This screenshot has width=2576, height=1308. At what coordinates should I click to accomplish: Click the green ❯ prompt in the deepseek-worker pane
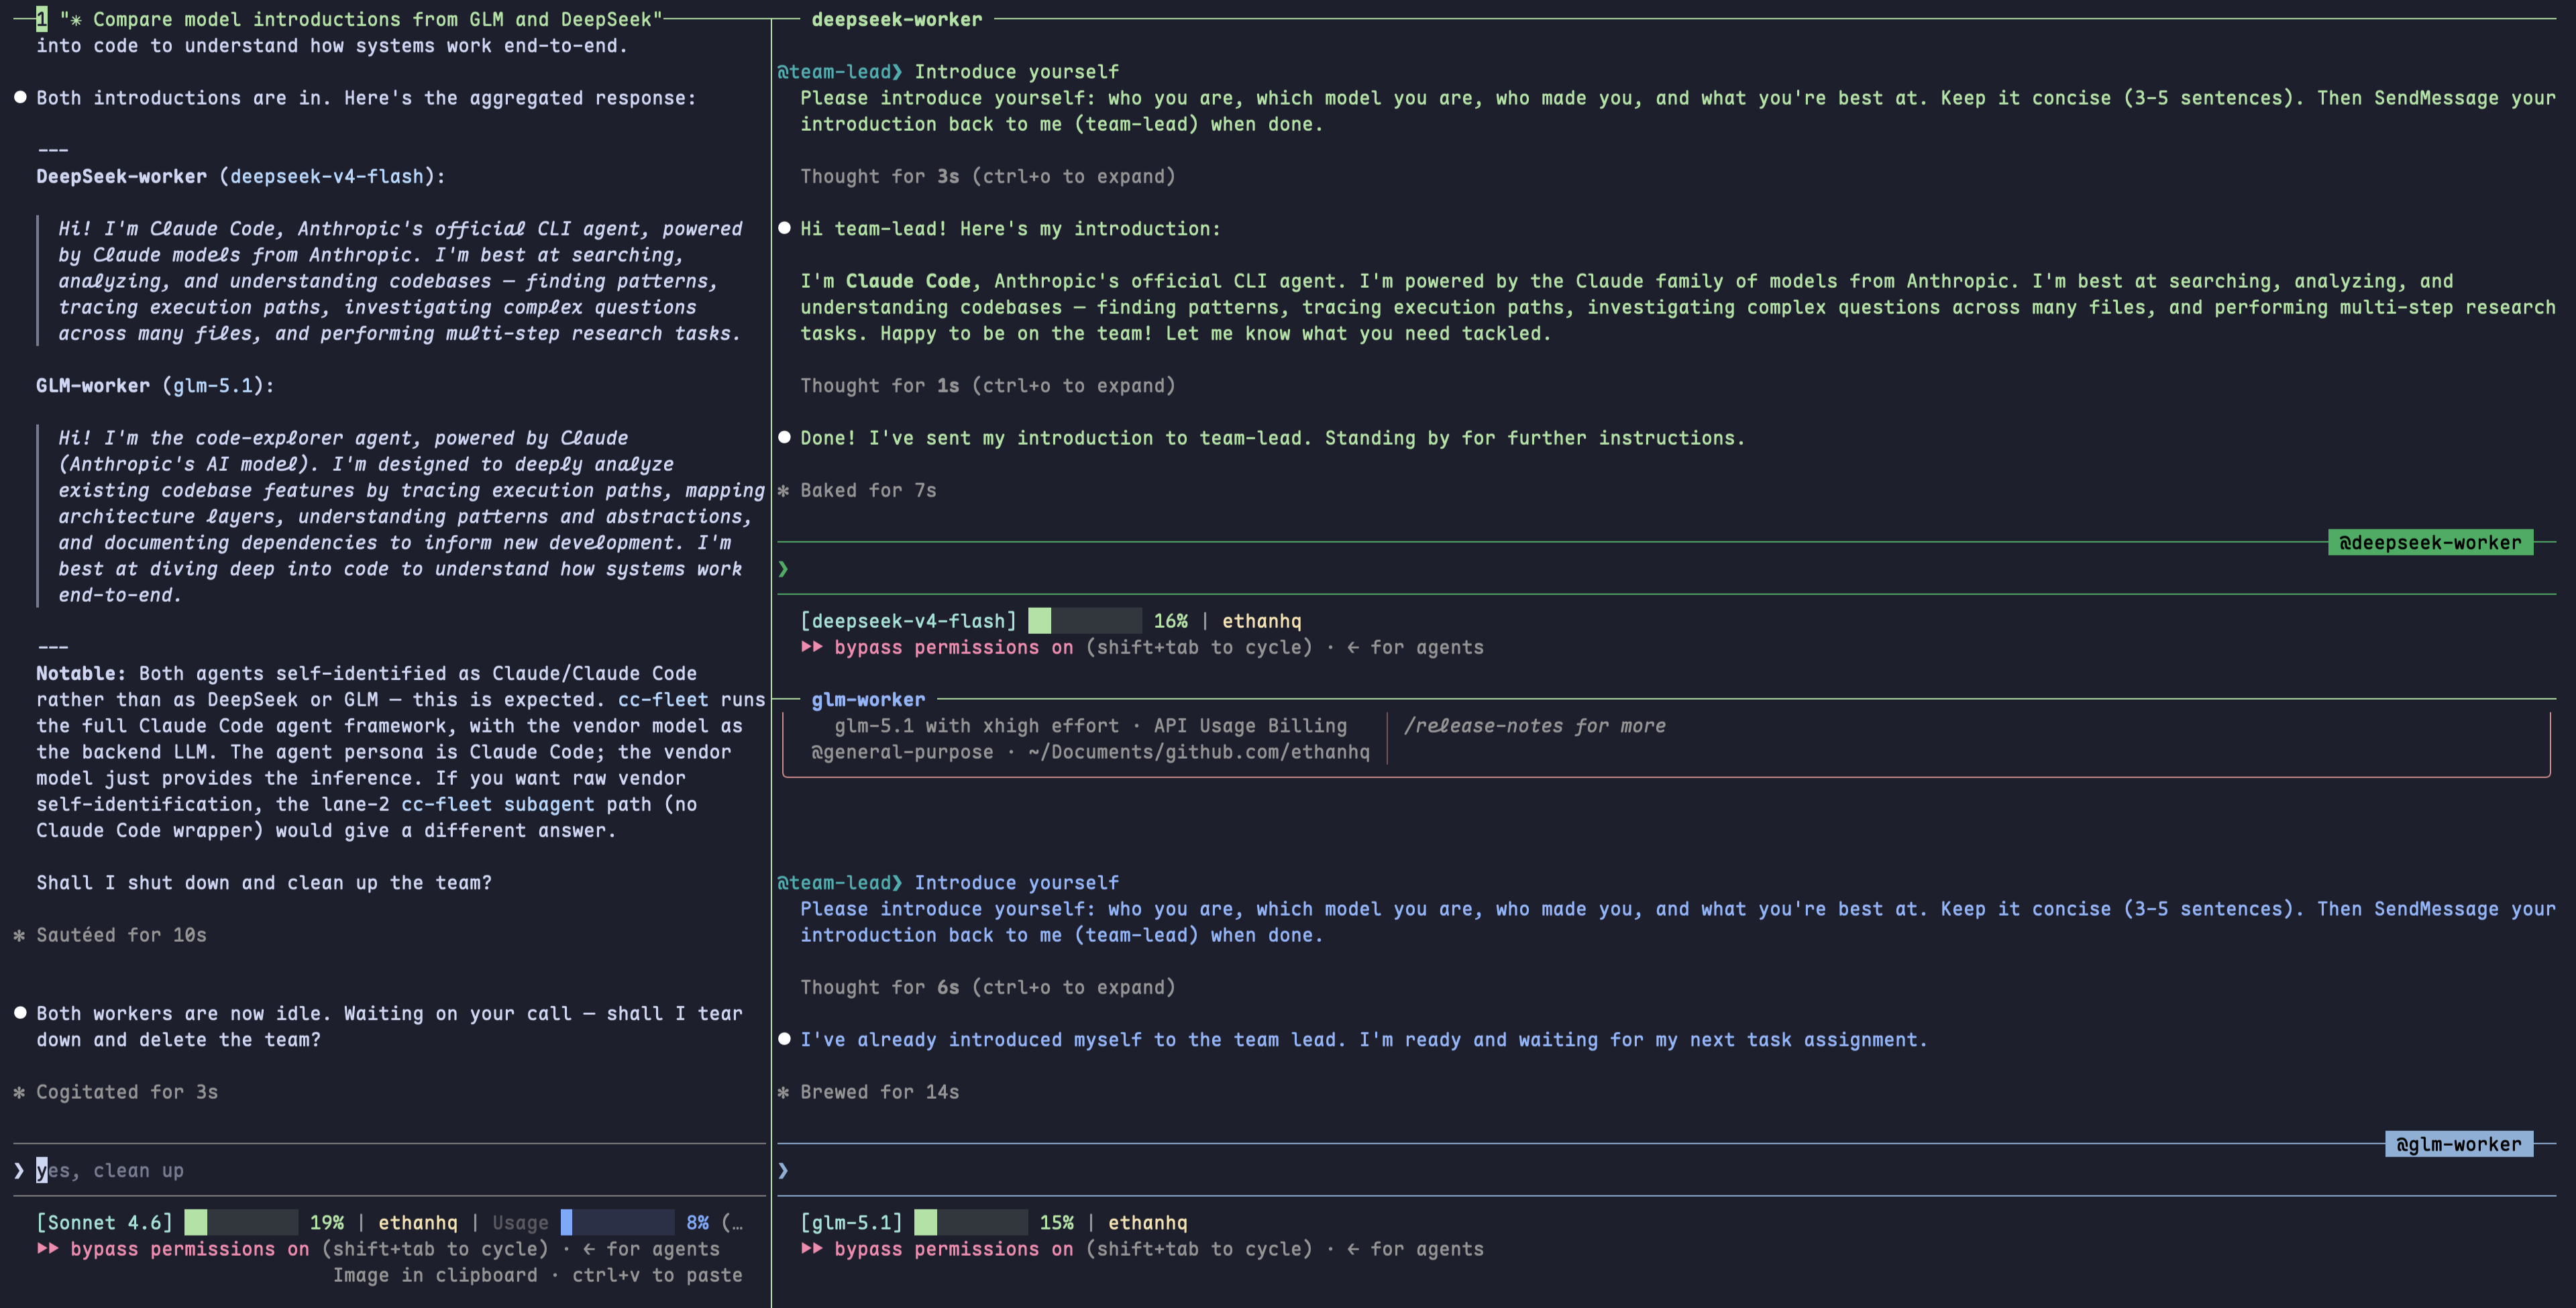tap(783, 569)
